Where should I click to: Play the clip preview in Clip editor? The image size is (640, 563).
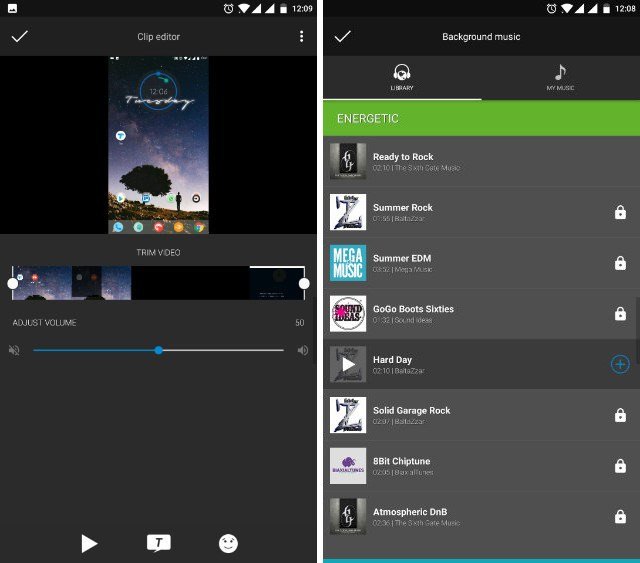[x=89, y=543]
